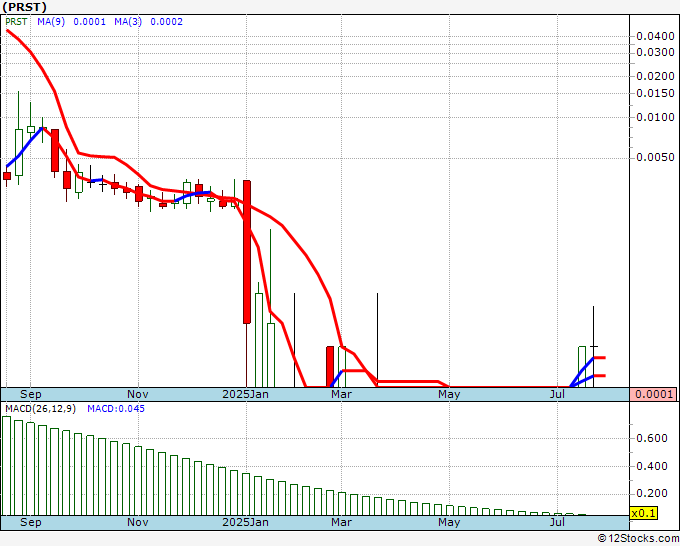Click the tall red January 2025 candlestick
The image size is (680, 546).
click(x=247, y=252)
